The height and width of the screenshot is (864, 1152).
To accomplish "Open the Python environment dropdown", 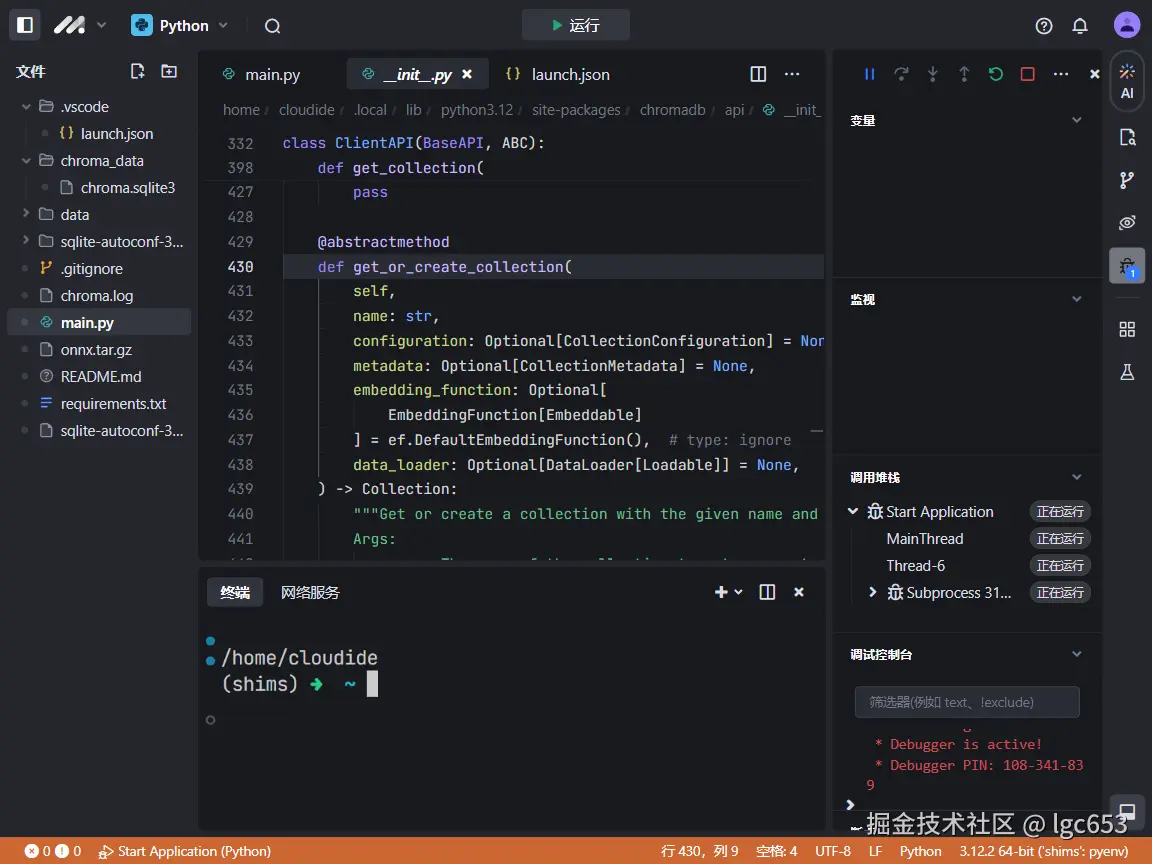I will (180, 25).
